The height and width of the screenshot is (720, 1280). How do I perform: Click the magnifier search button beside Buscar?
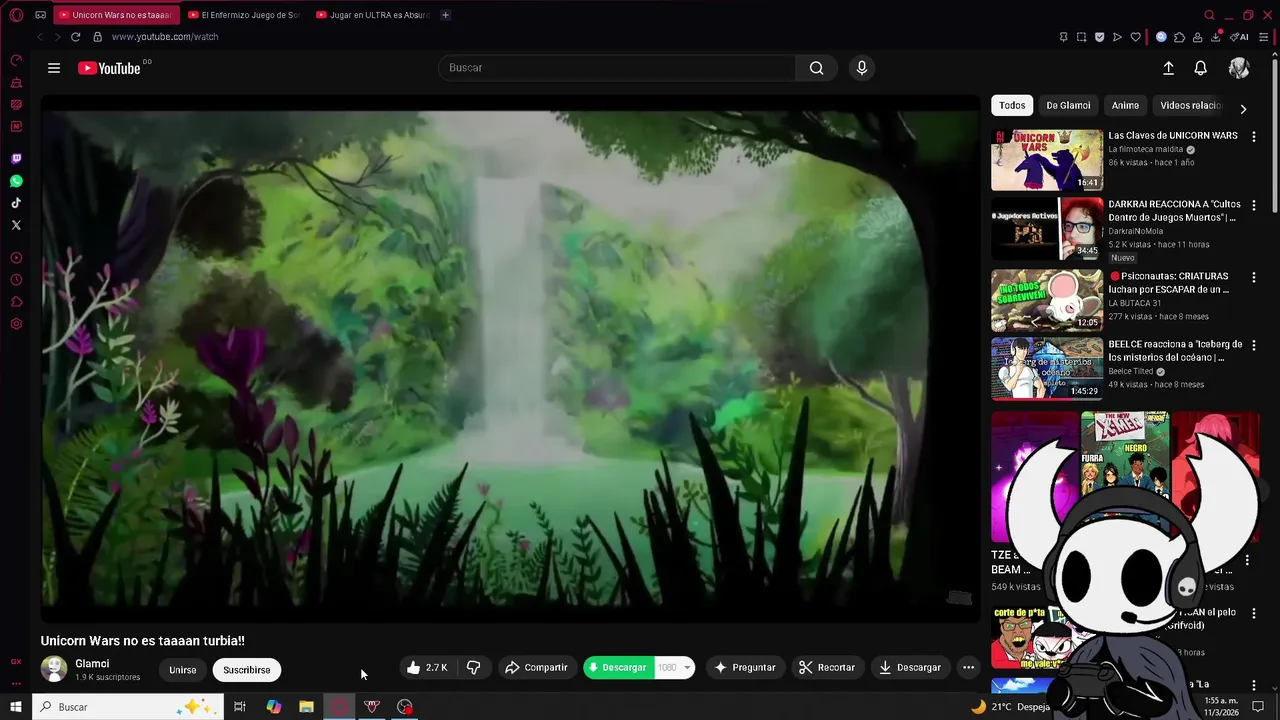[x=816, y=68]
